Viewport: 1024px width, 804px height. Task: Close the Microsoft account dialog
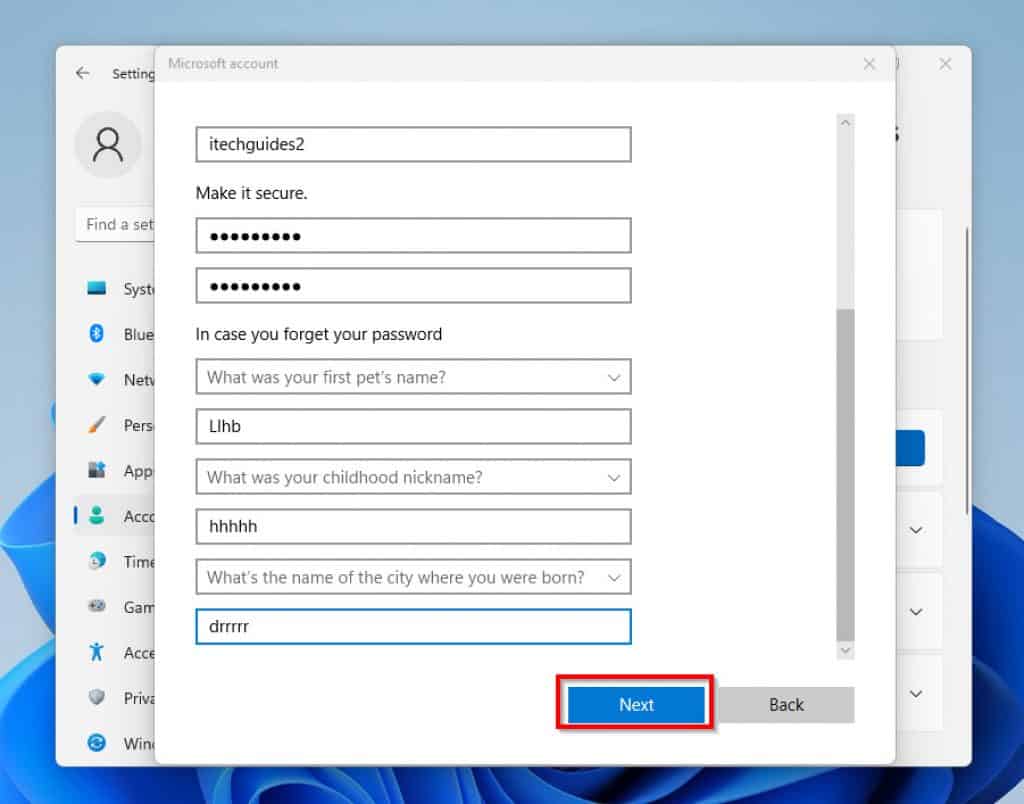click(869, 64)
